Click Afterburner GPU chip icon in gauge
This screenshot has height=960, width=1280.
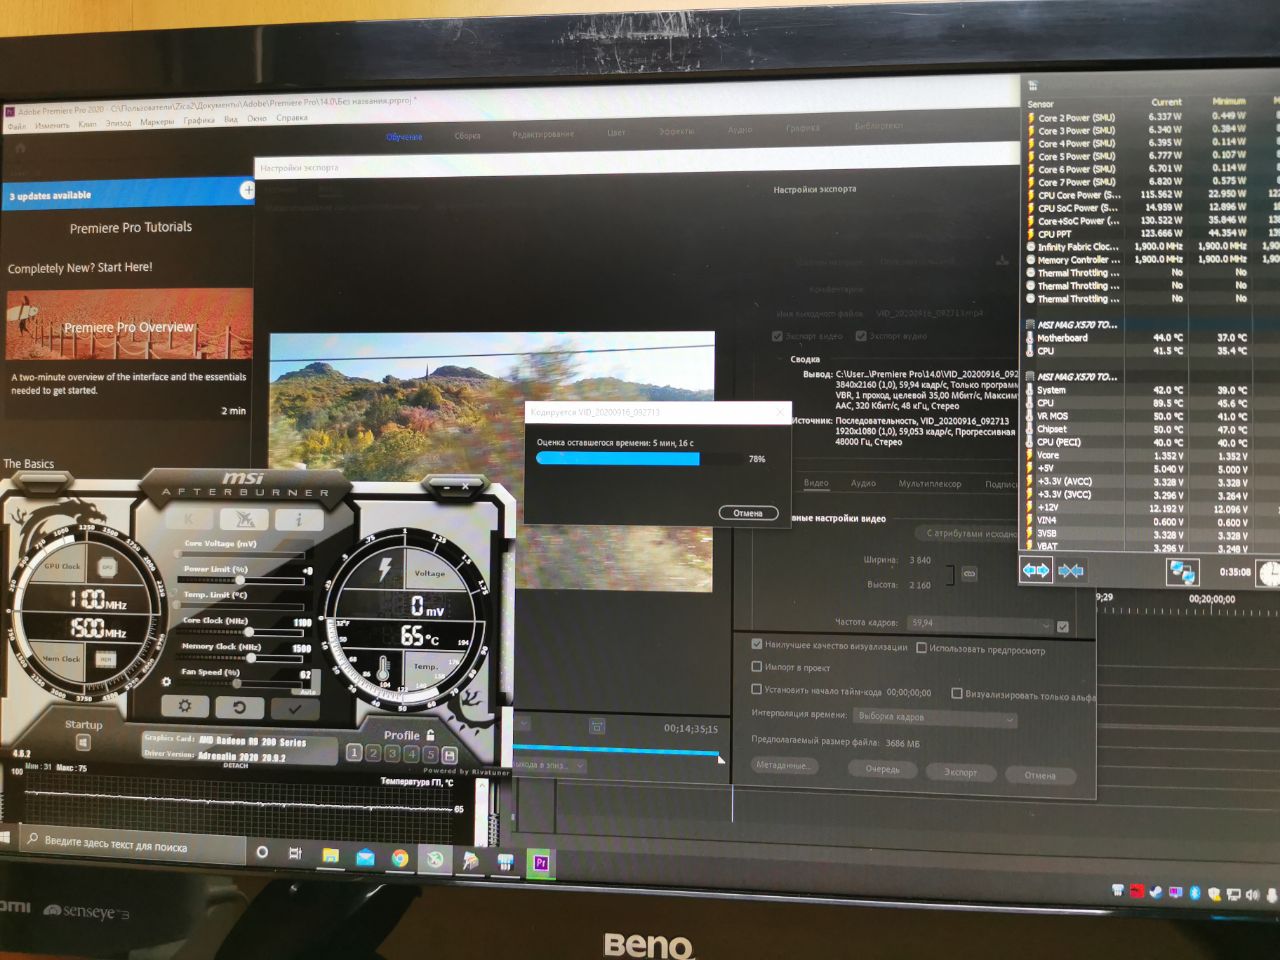click(x=107, y=566)
